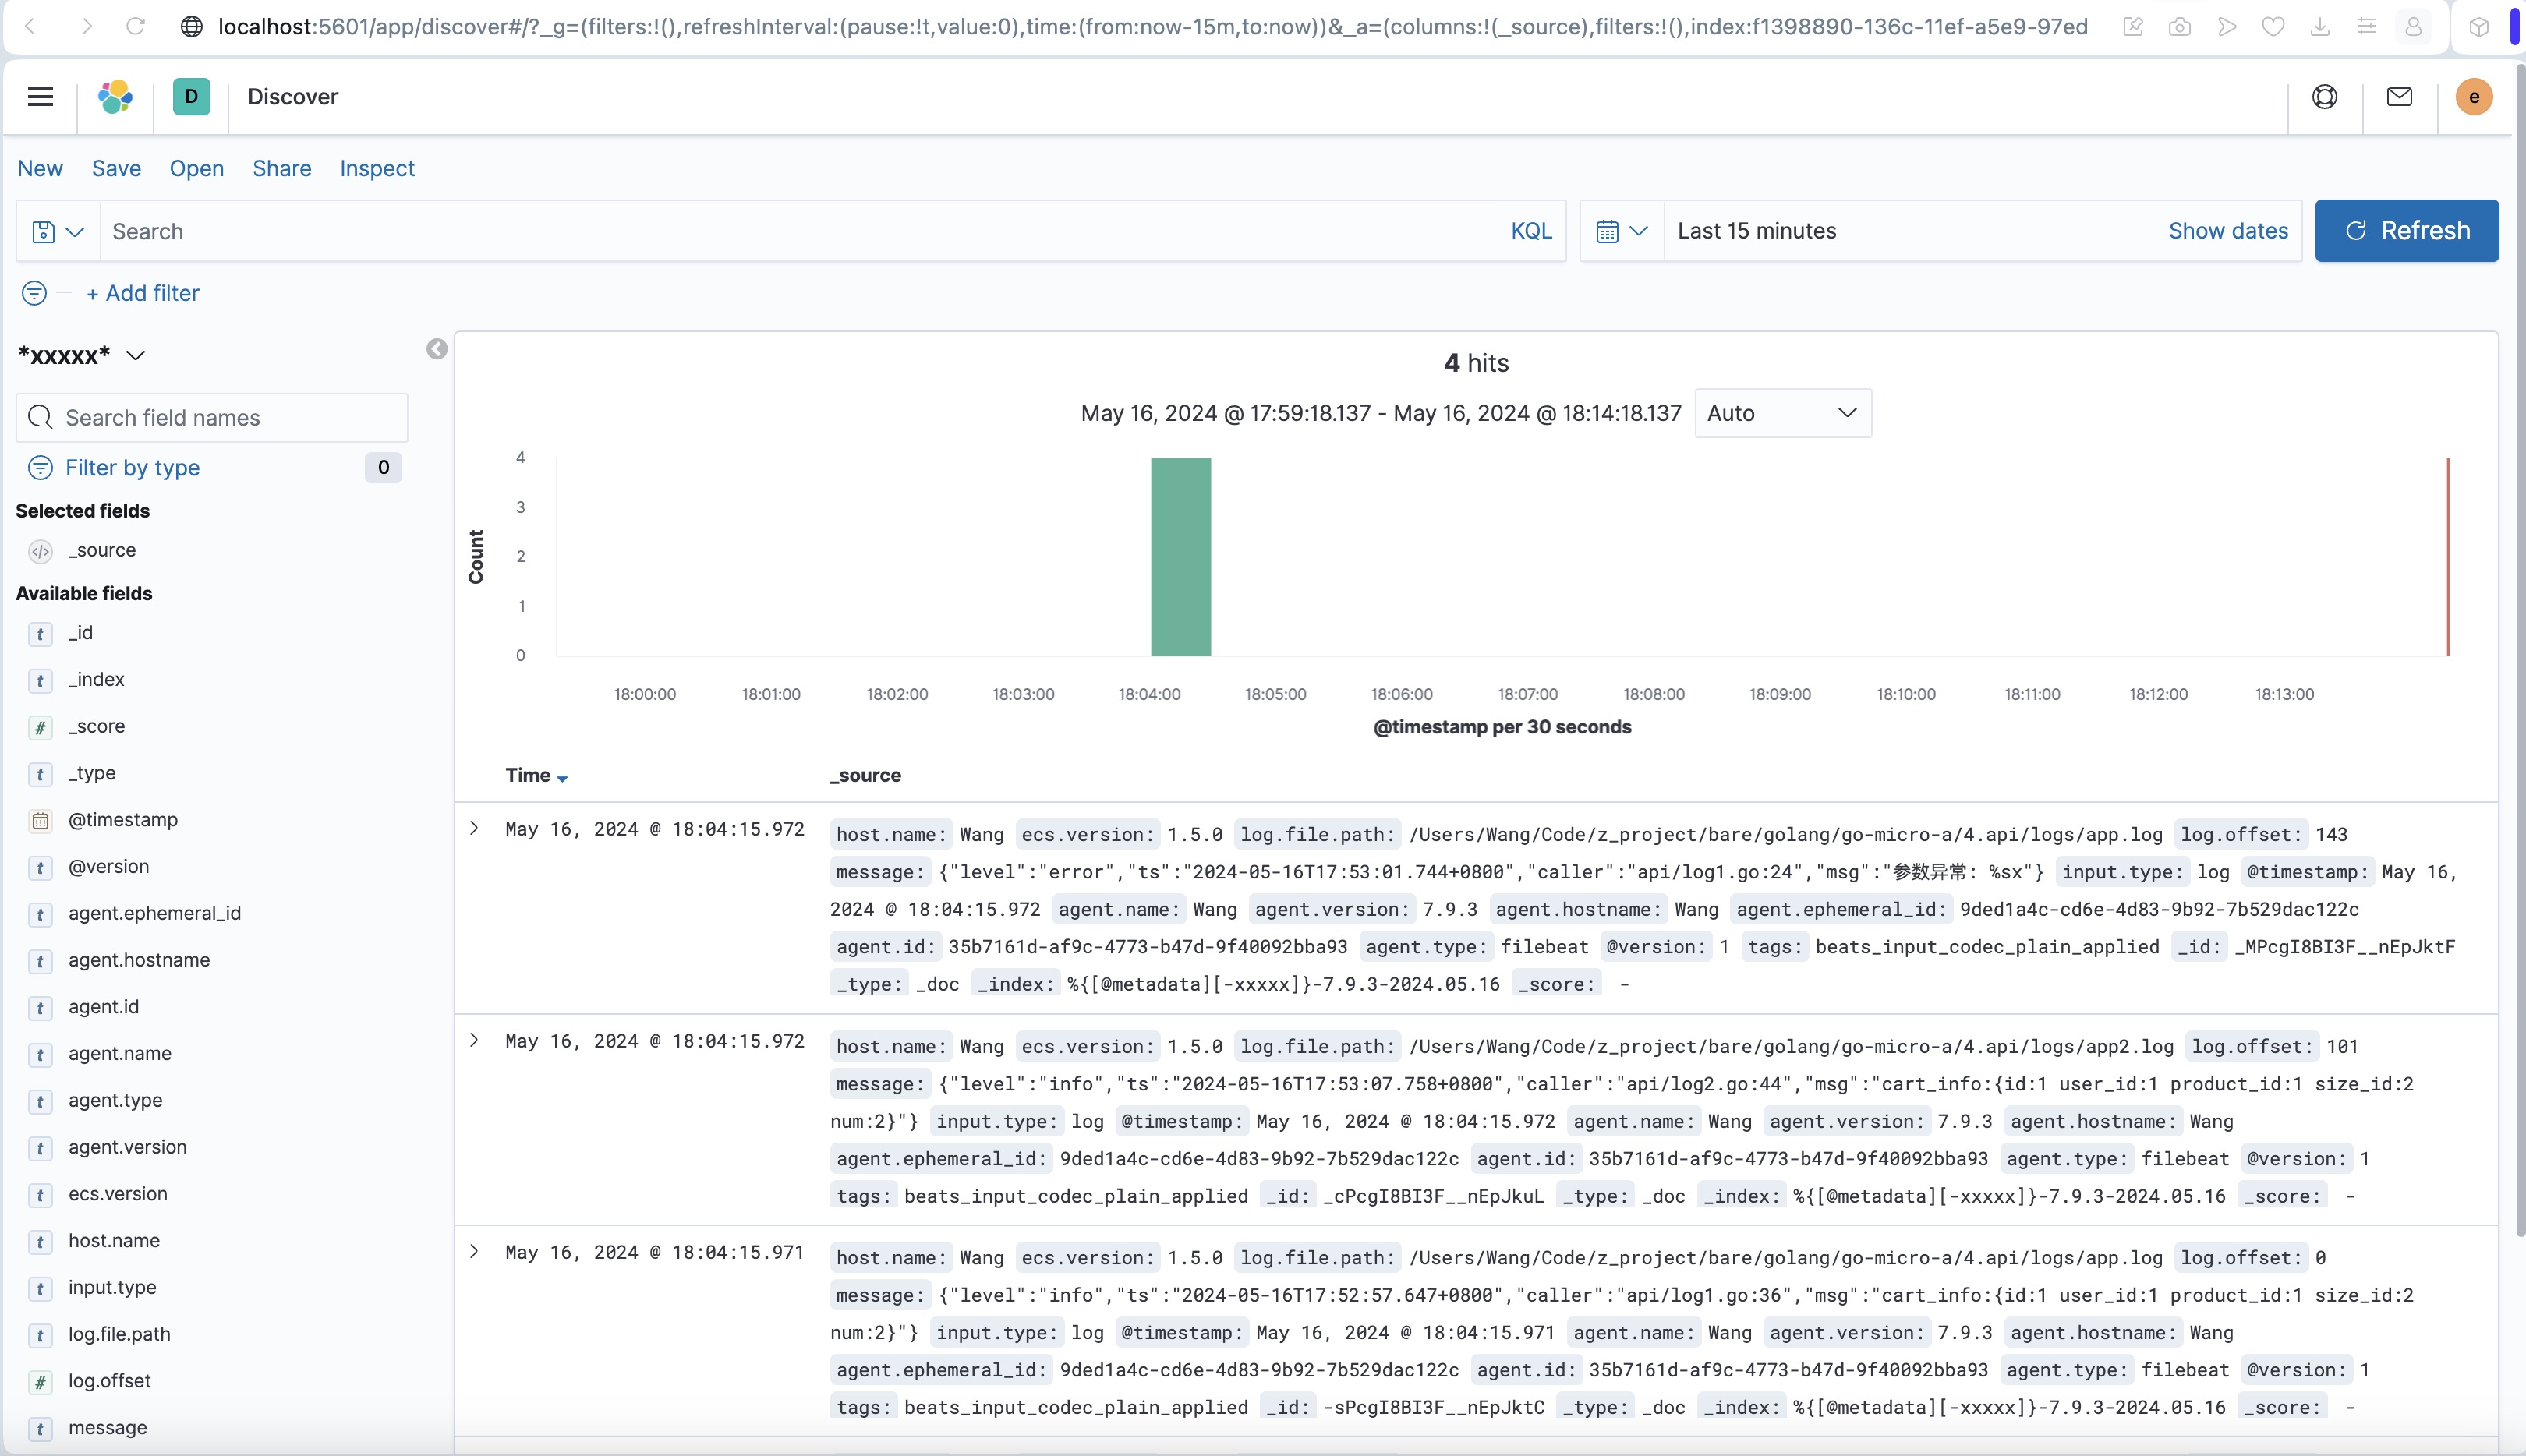Reload the browser page
The height and width of the screenshot is (1456, 2526).
(135, 26)
